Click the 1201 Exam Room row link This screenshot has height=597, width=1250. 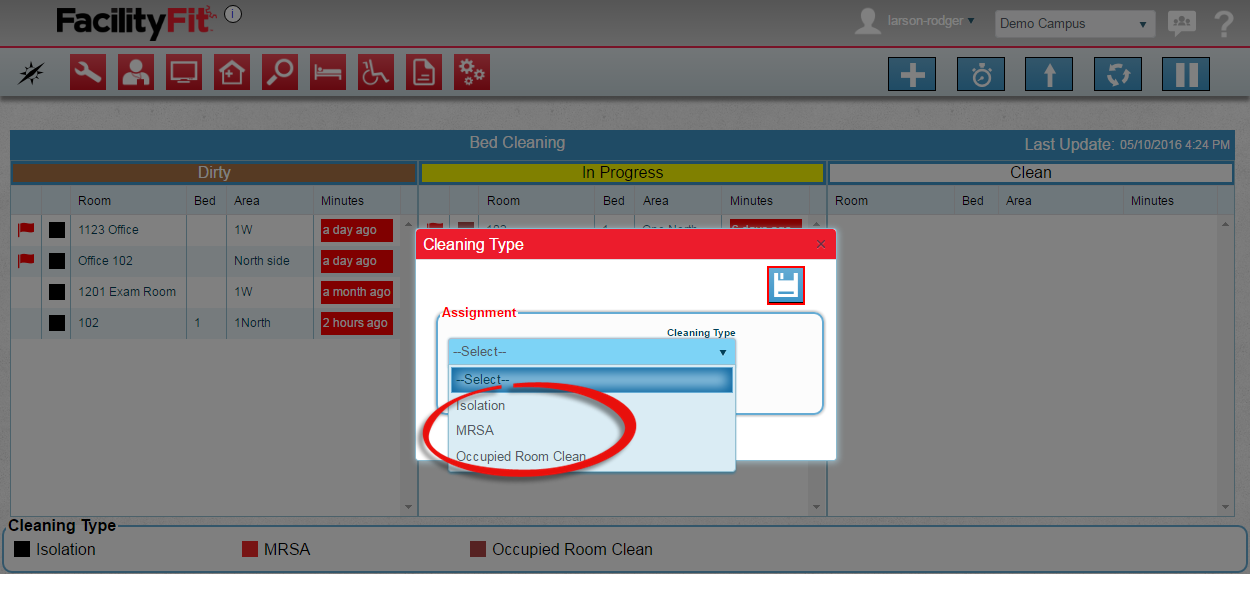coord(127,292)
